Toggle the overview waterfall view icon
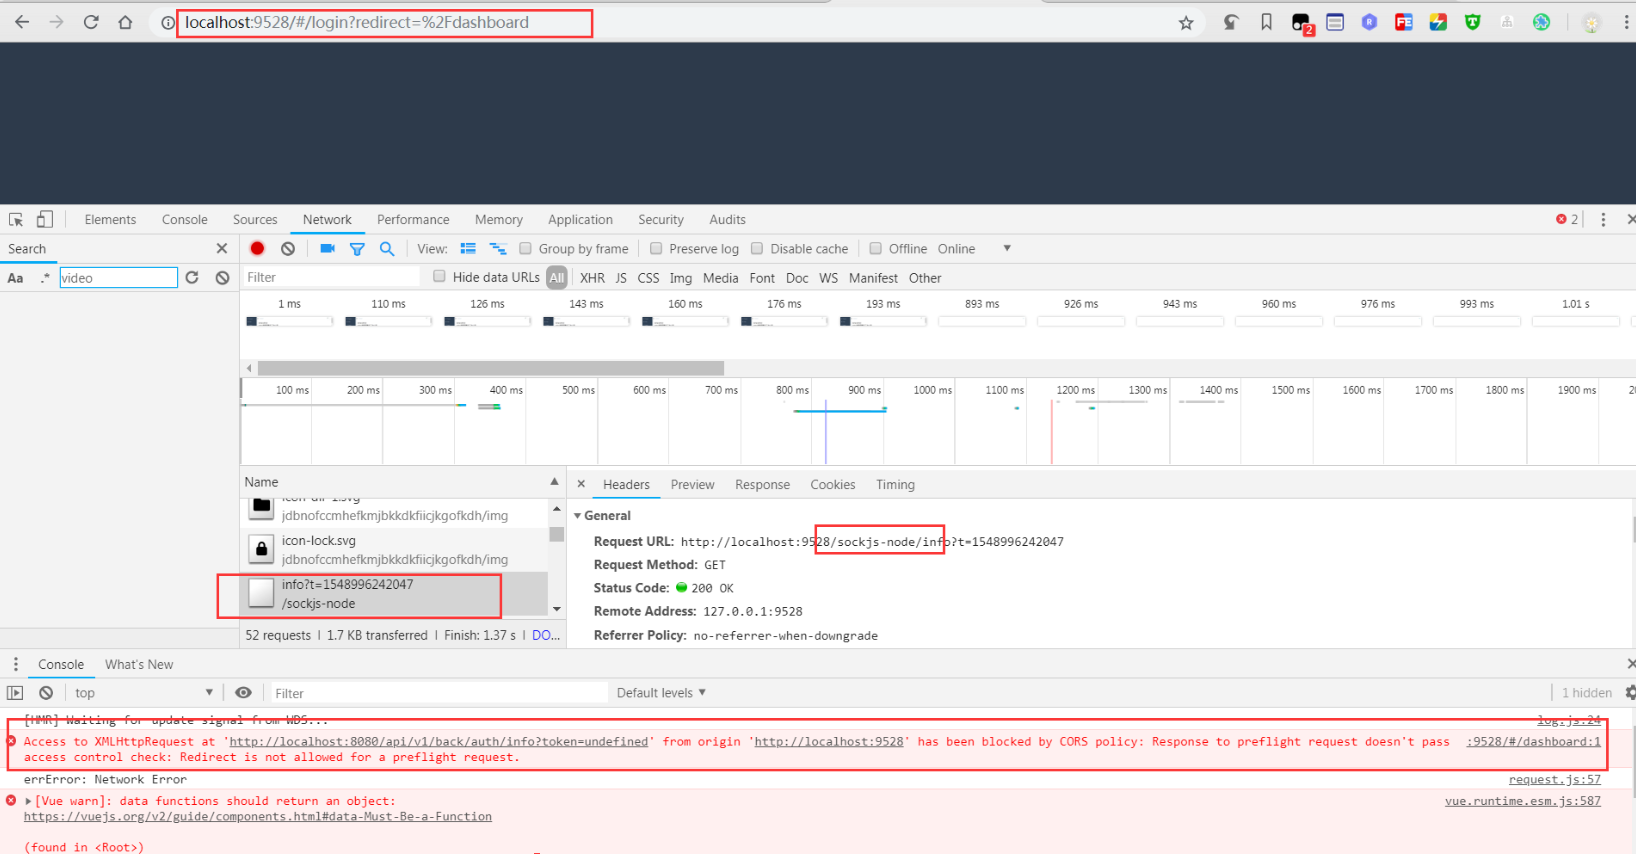 (498, 248)
